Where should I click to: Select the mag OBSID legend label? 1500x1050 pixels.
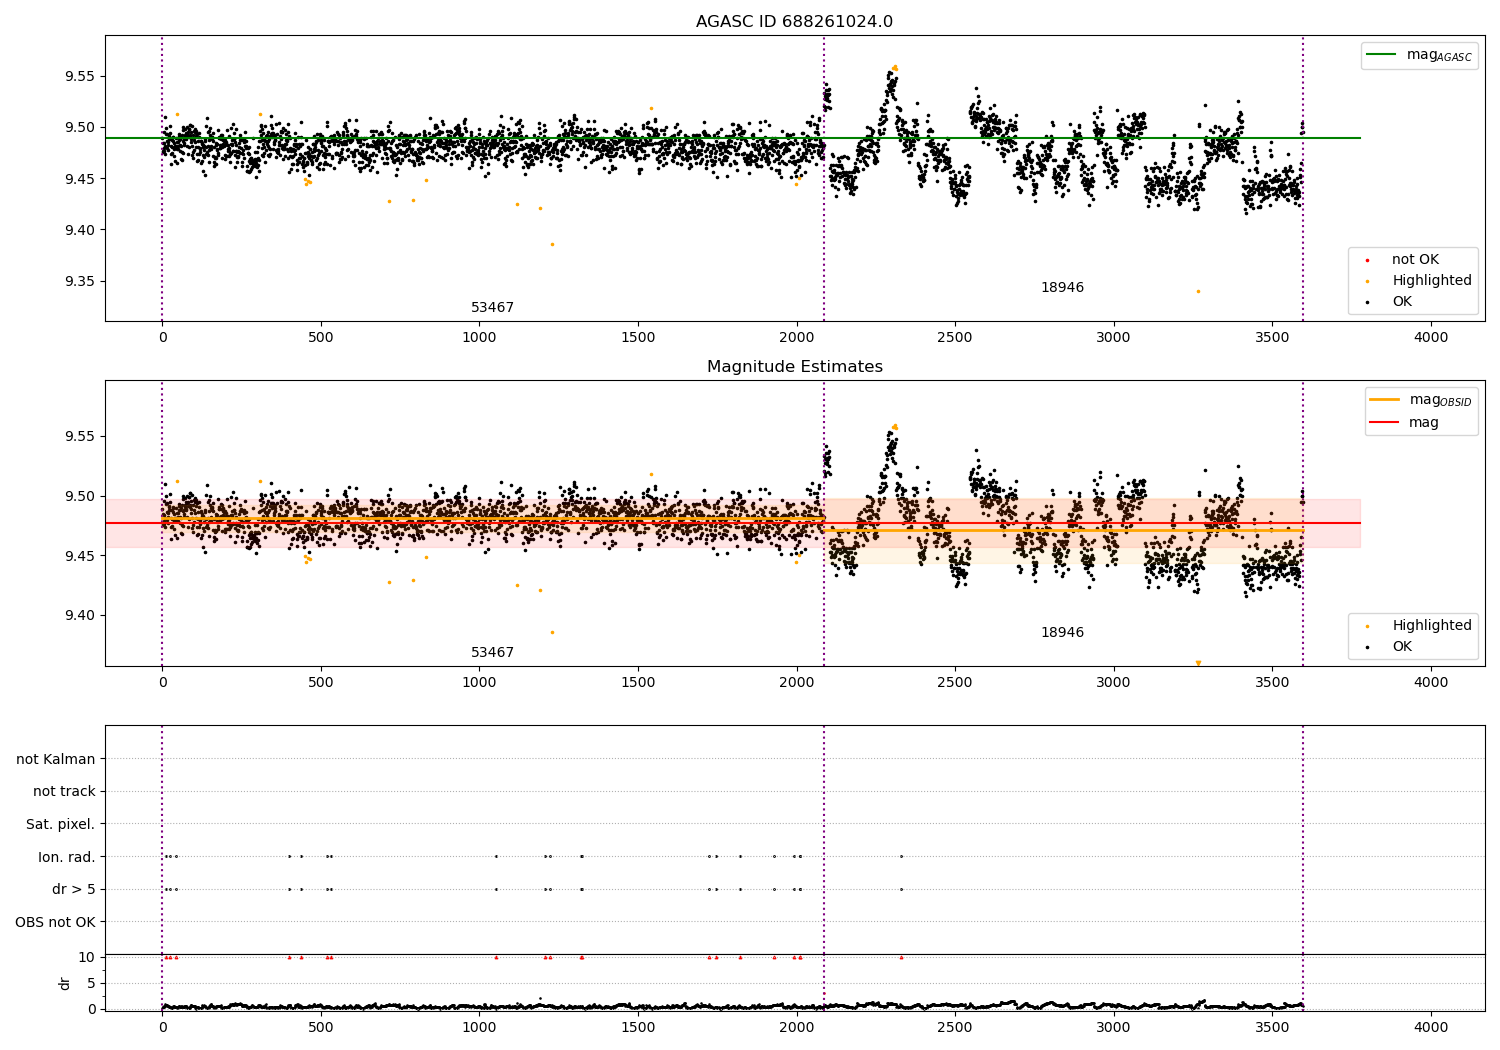[x=1441, y=400]
